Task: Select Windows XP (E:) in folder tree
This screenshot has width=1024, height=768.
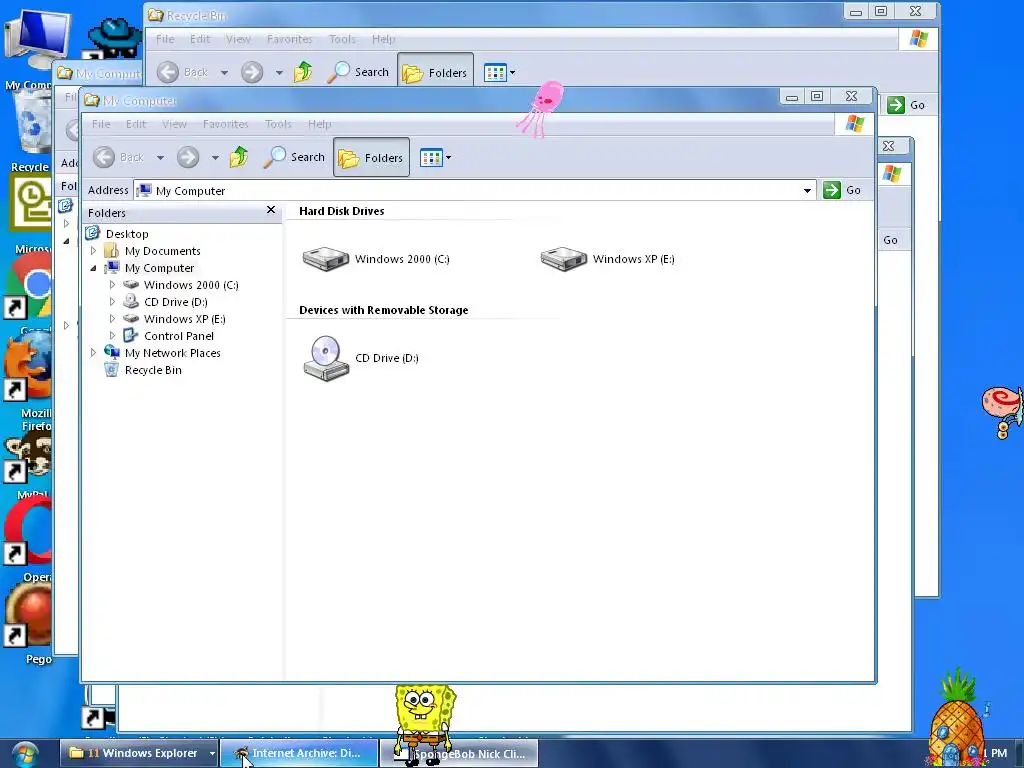Action: point(184,319)
